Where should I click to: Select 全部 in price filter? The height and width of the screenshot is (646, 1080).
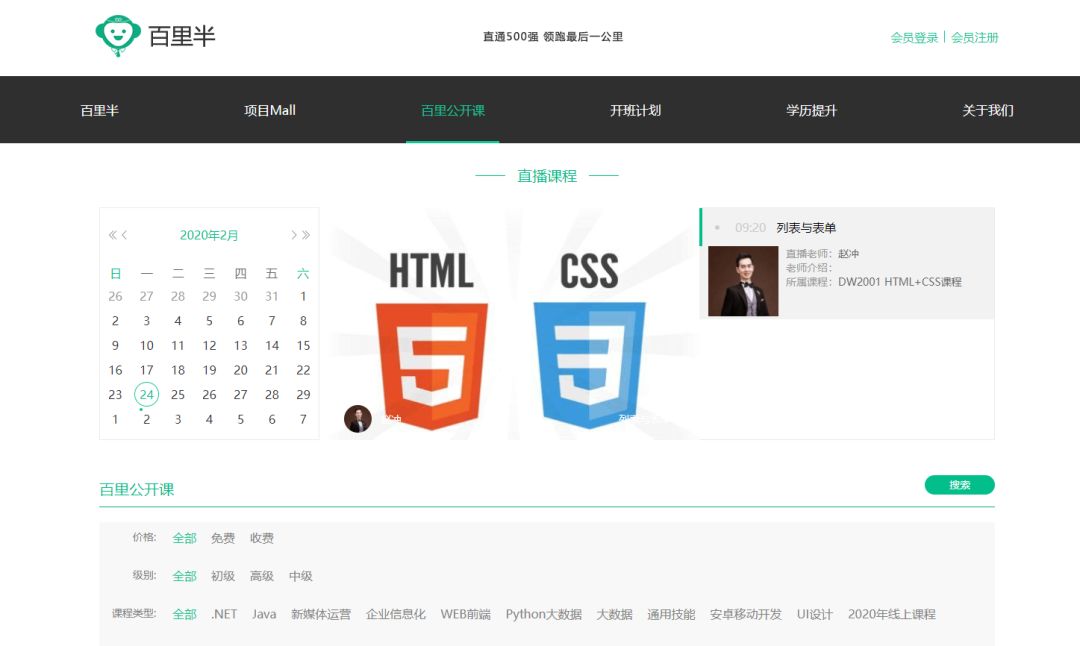(x=185, y=538)
